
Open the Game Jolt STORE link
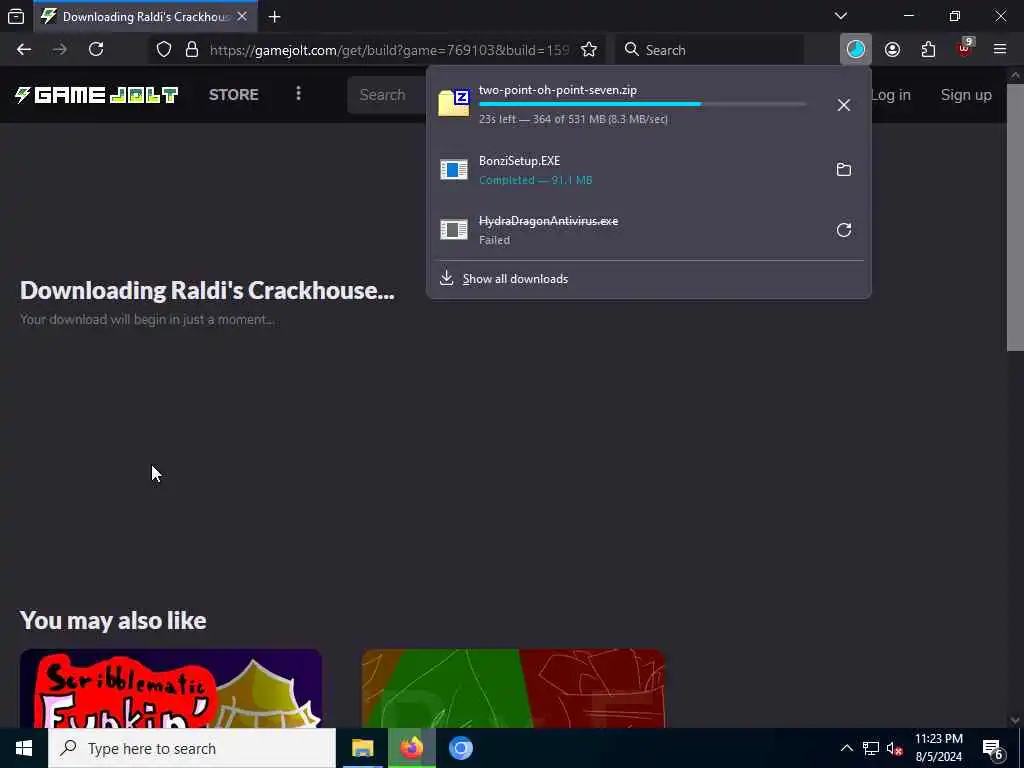(x=234, y=95)
